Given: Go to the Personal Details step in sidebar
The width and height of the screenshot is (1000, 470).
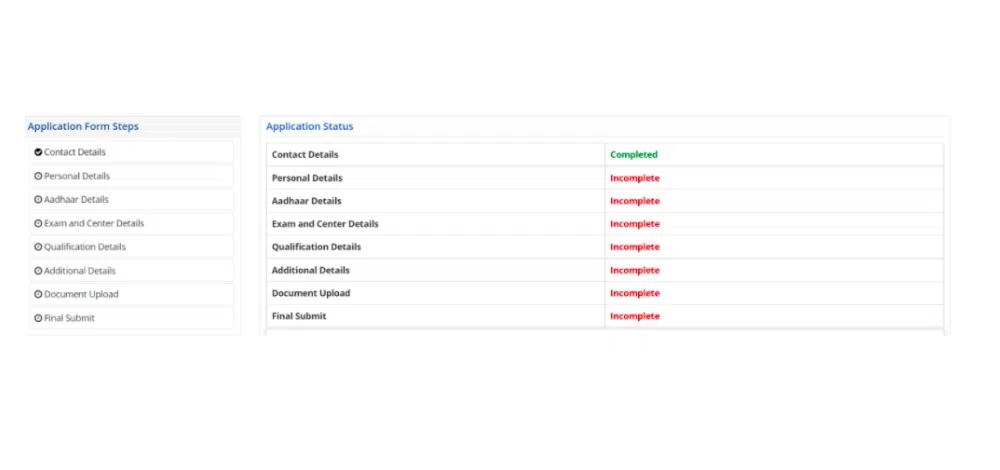Looking at the screenshot, I should pos(77,176).
